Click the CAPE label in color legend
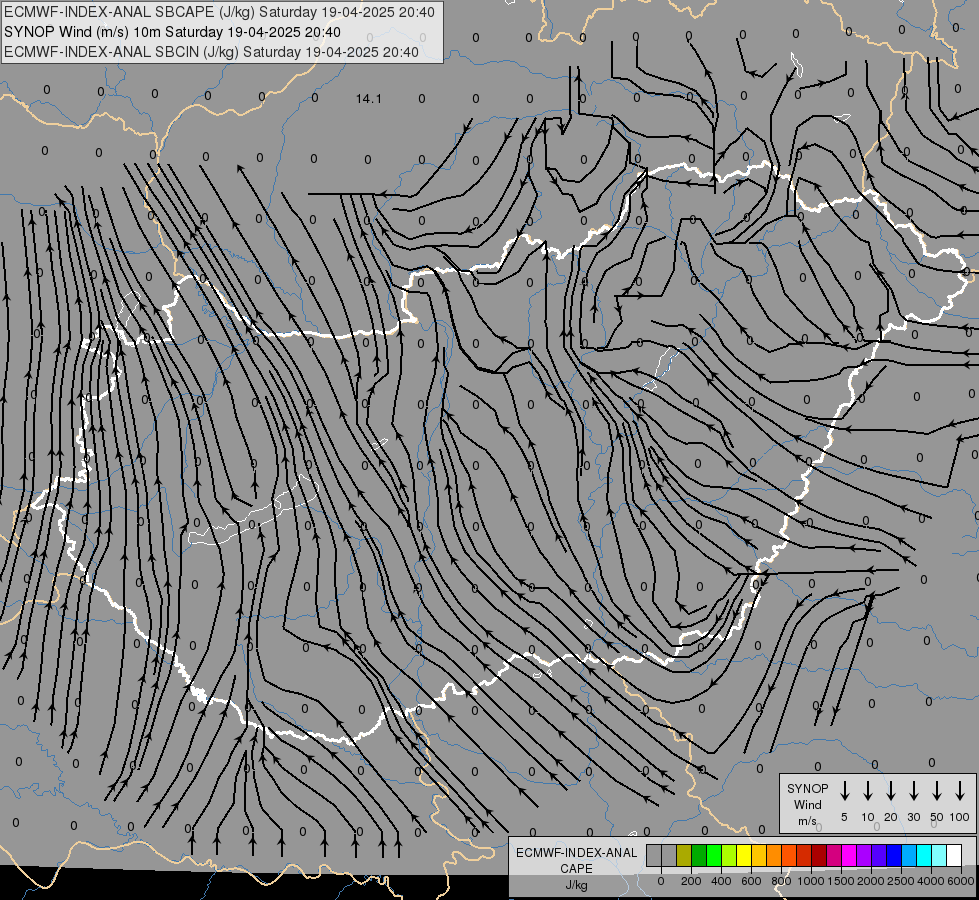The height and width of the screenshot is (900, 979). [x=576, y=869]
